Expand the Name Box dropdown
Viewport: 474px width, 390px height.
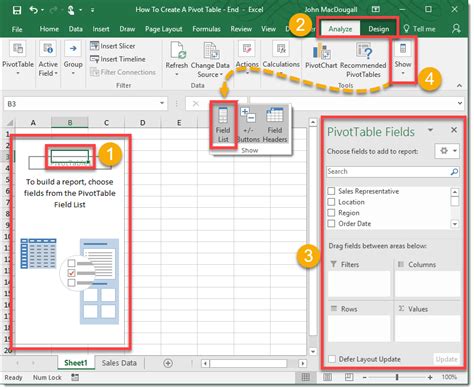click(162, 103)
